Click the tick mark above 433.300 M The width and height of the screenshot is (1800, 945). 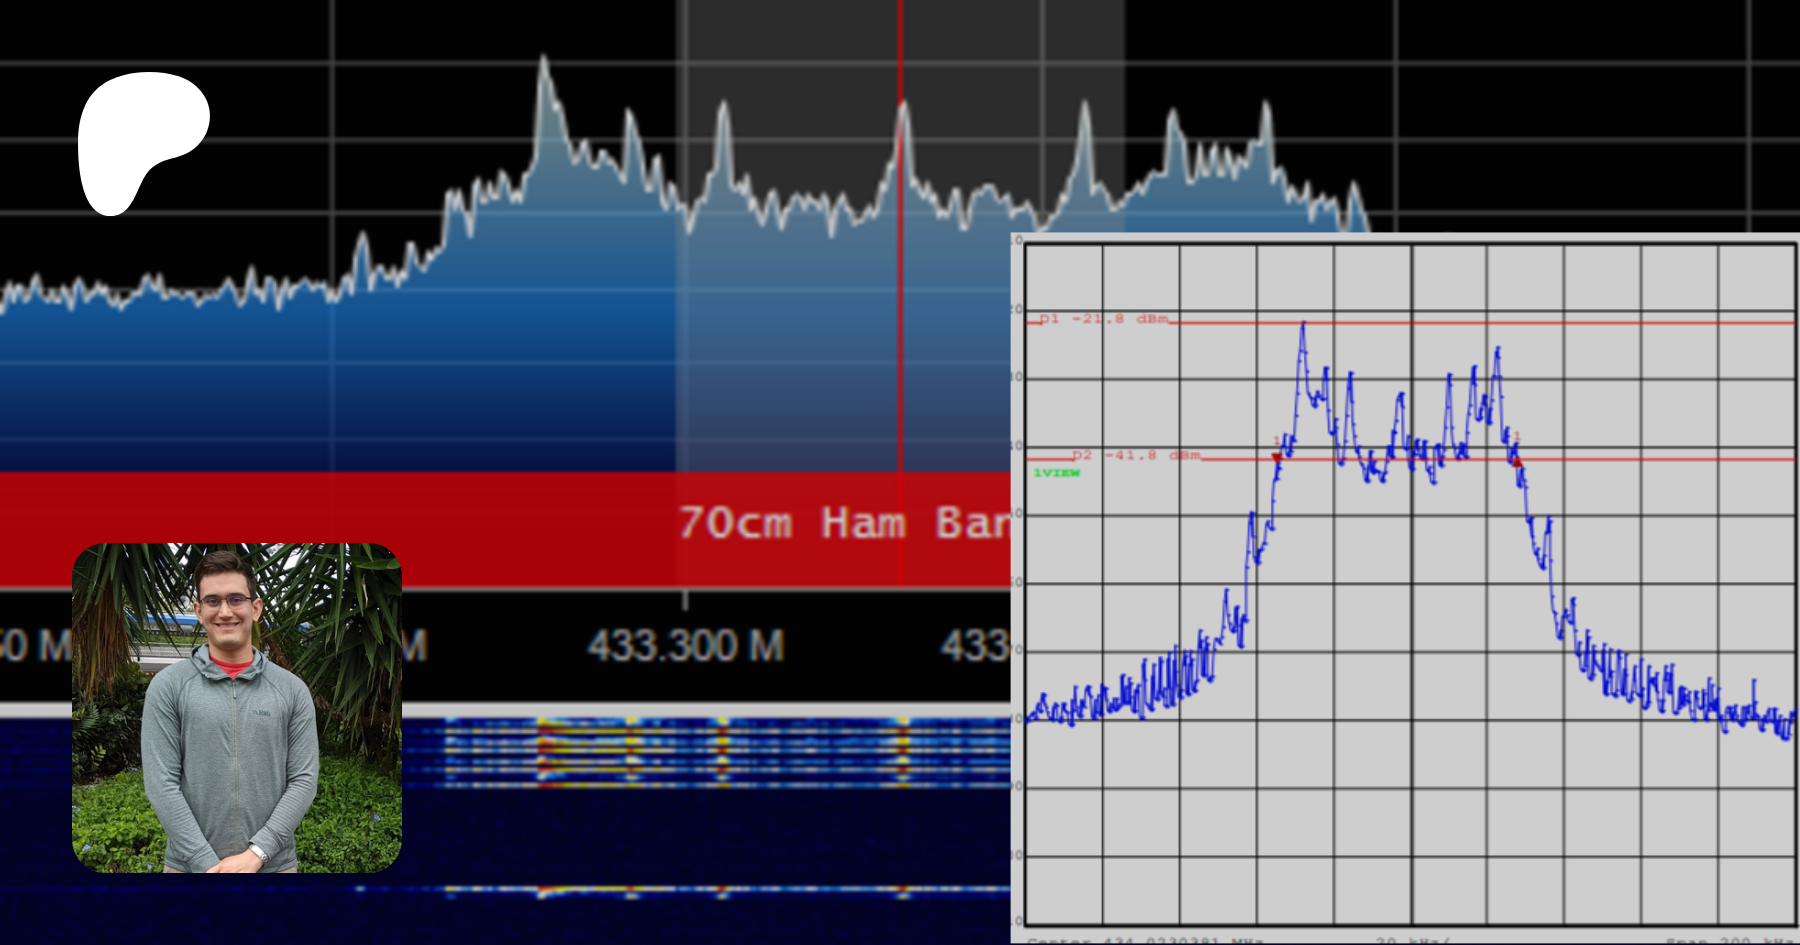pos(685,600)
